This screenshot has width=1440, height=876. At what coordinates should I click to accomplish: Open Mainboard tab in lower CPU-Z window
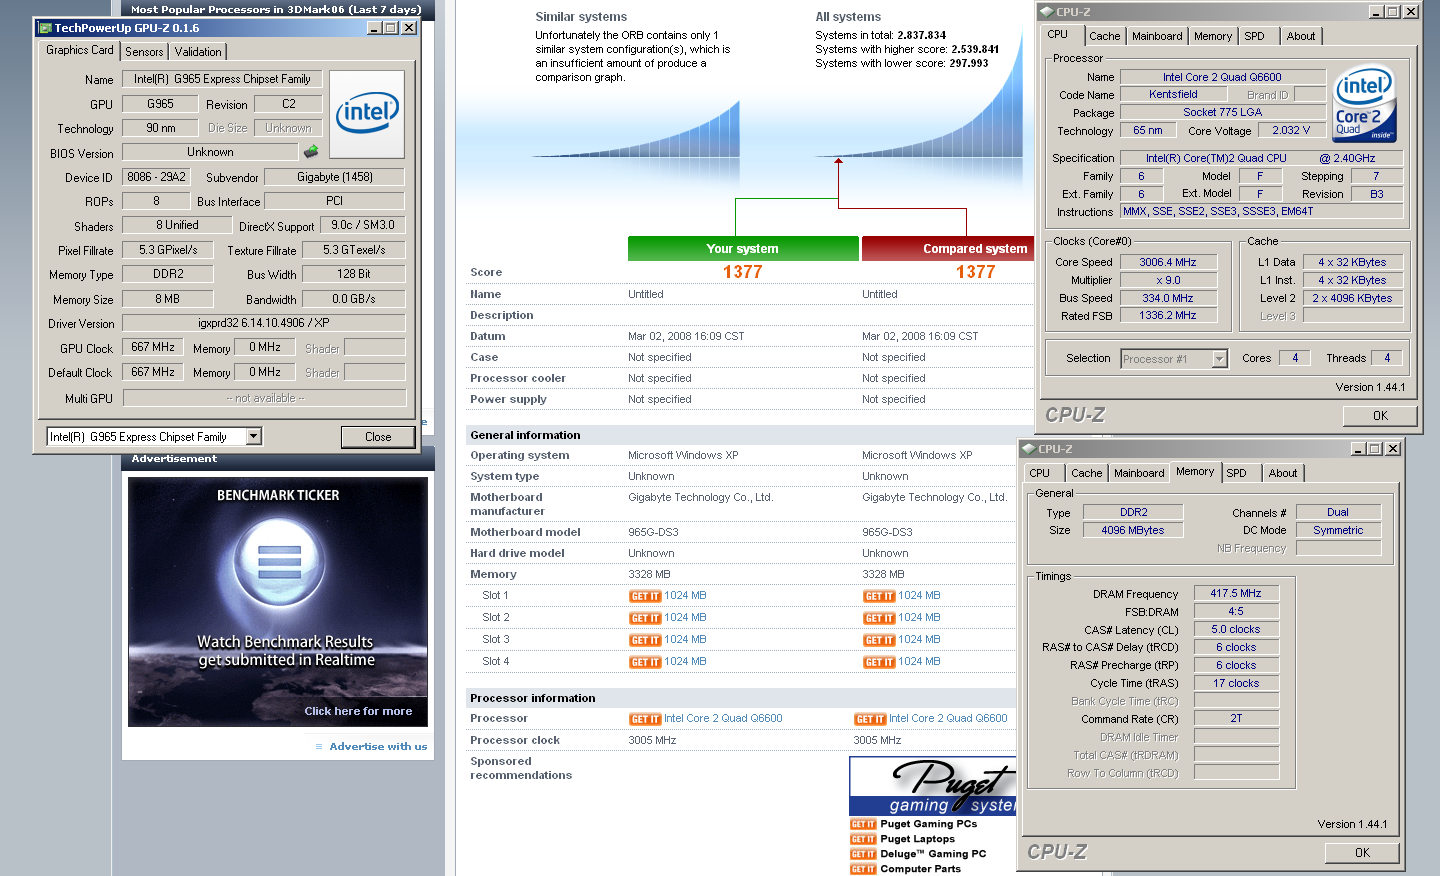1139,473
